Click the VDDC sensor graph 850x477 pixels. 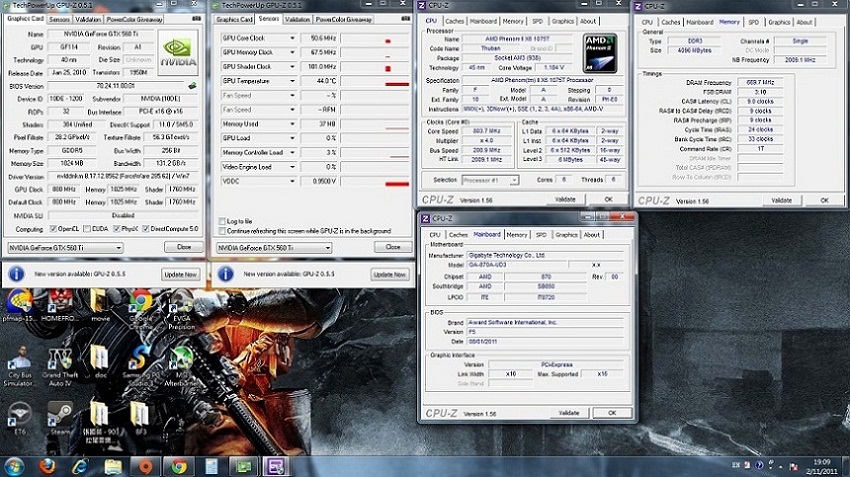375,181
